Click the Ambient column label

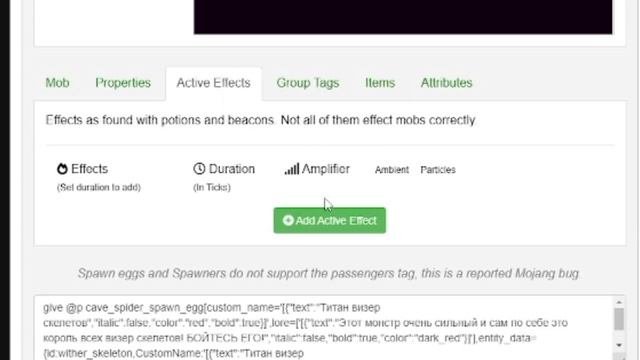(392, 170)
